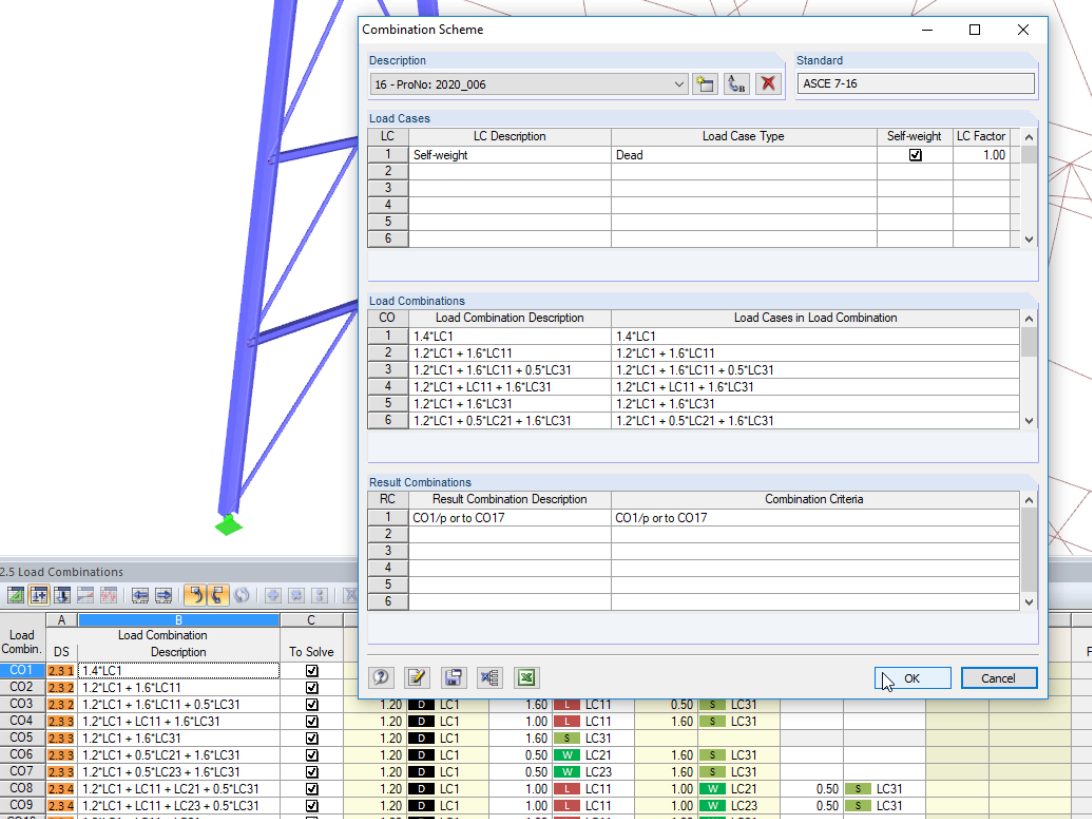The width and height of the screenshot is (1092, 819).
Task: Export load combinations to Excel
Action: tap(526, 678)
